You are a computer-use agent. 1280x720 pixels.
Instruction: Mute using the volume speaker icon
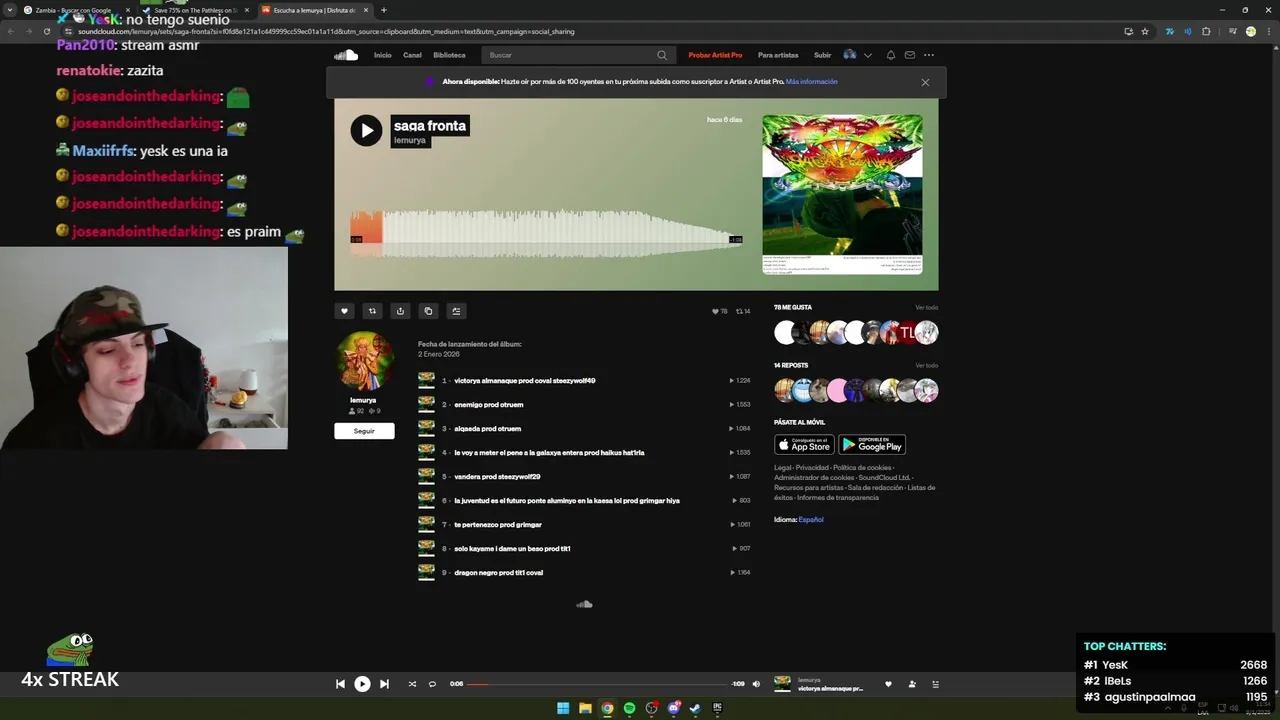click(x=756, y=684)
